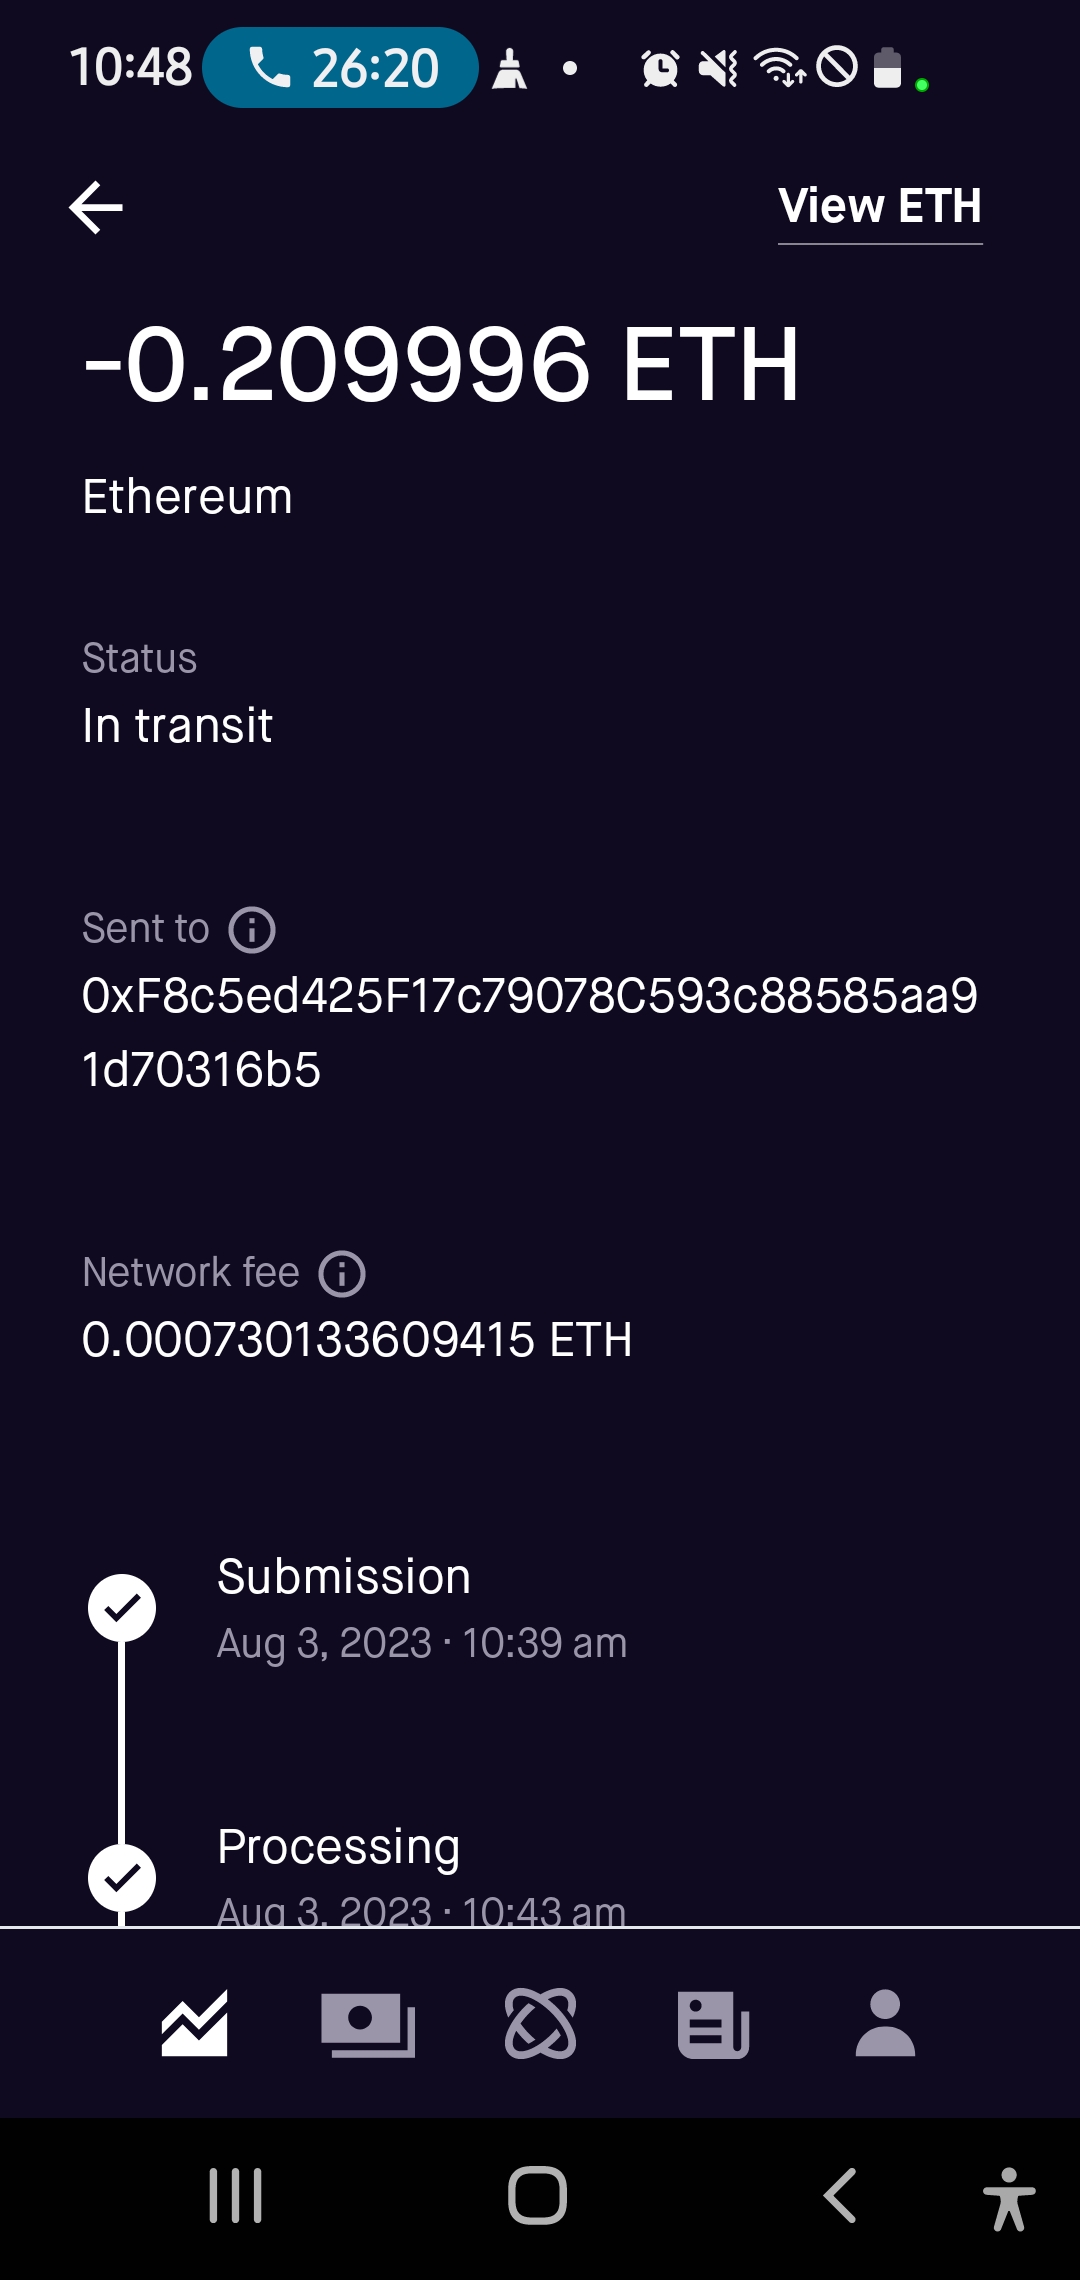
Task: Tap the recipient wallet address text
Action: tap(529, 1032)
